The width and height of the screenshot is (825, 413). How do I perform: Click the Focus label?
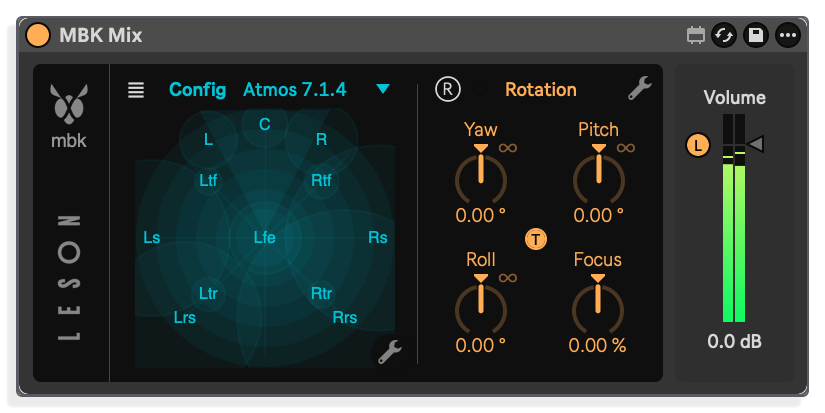pyautogui.click(x=597, y=259)
